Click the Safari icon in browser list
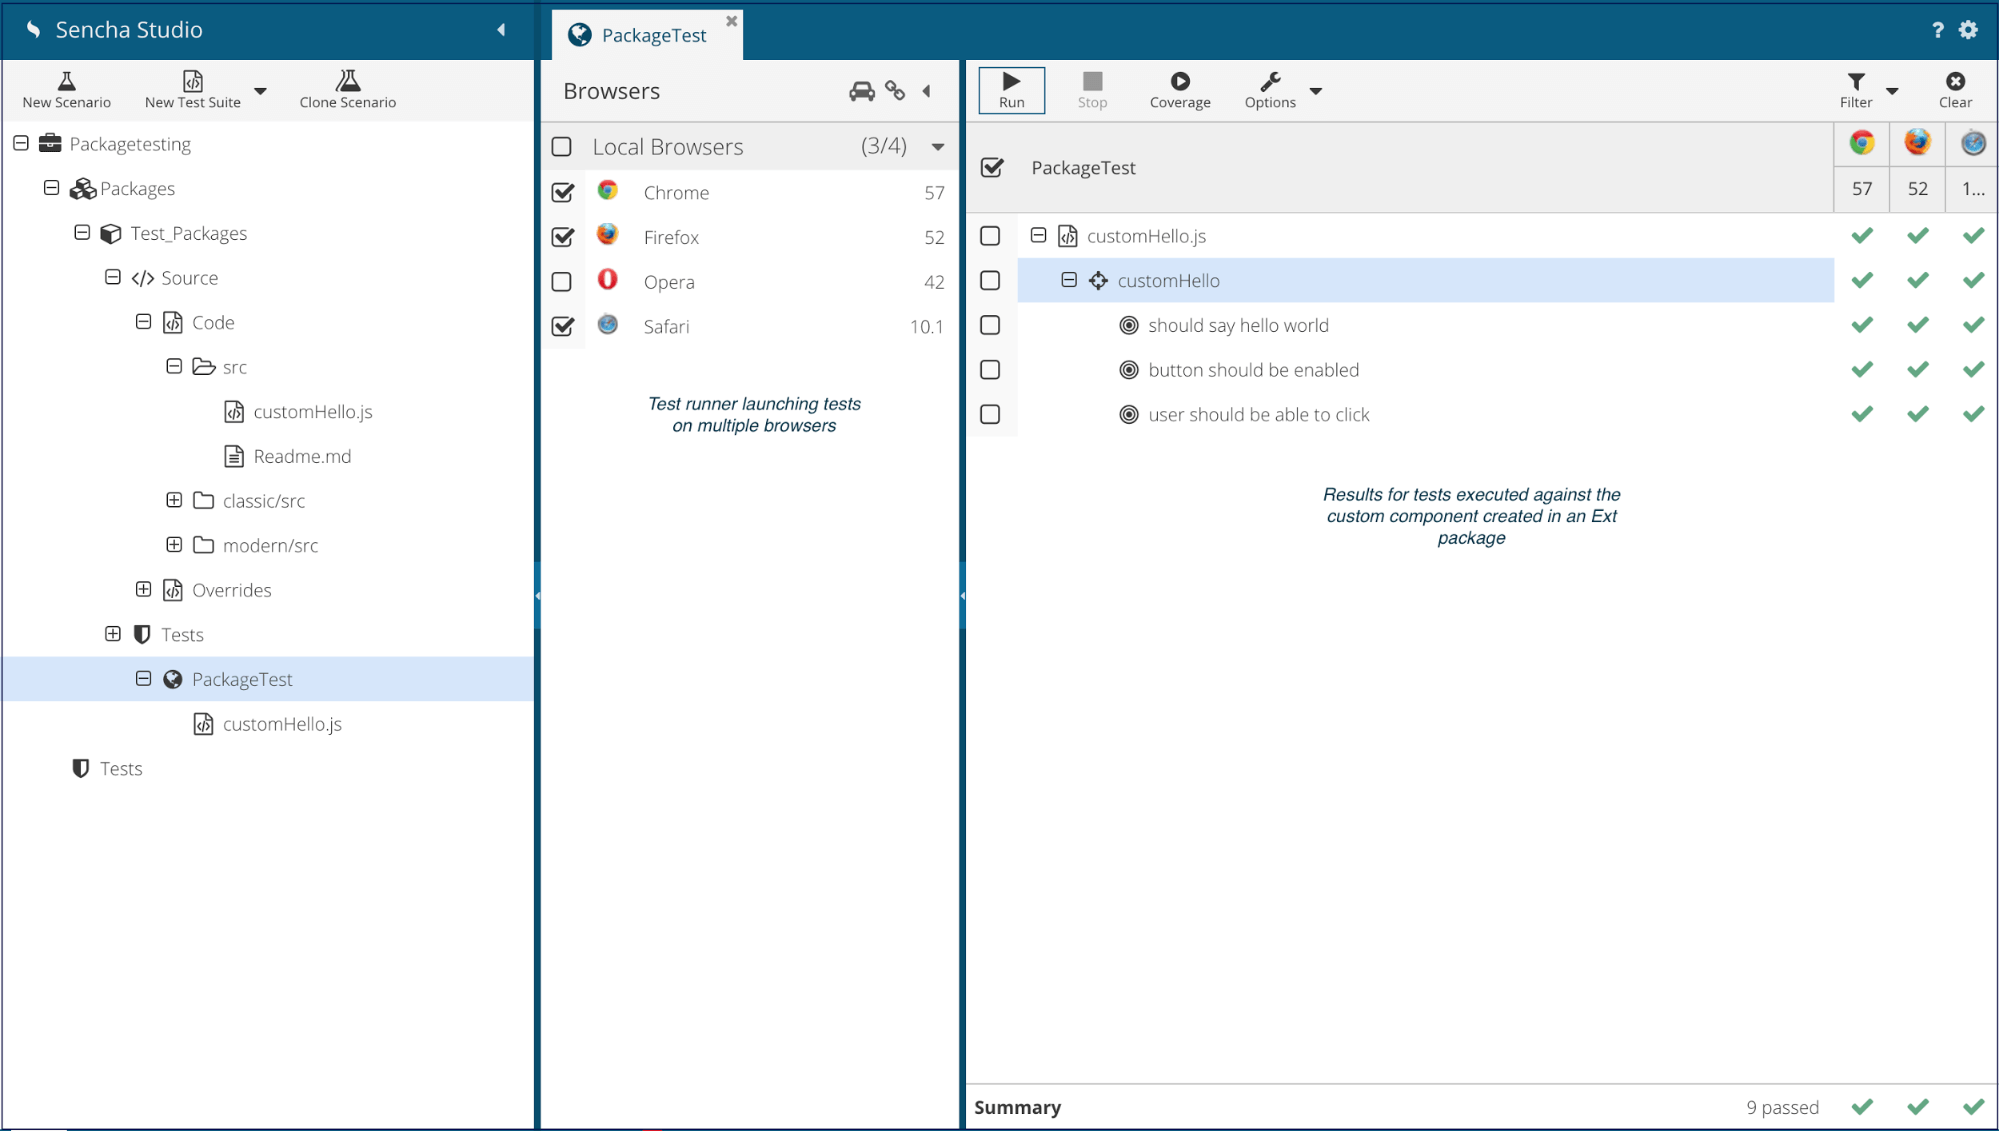 (x=607, y=324)
